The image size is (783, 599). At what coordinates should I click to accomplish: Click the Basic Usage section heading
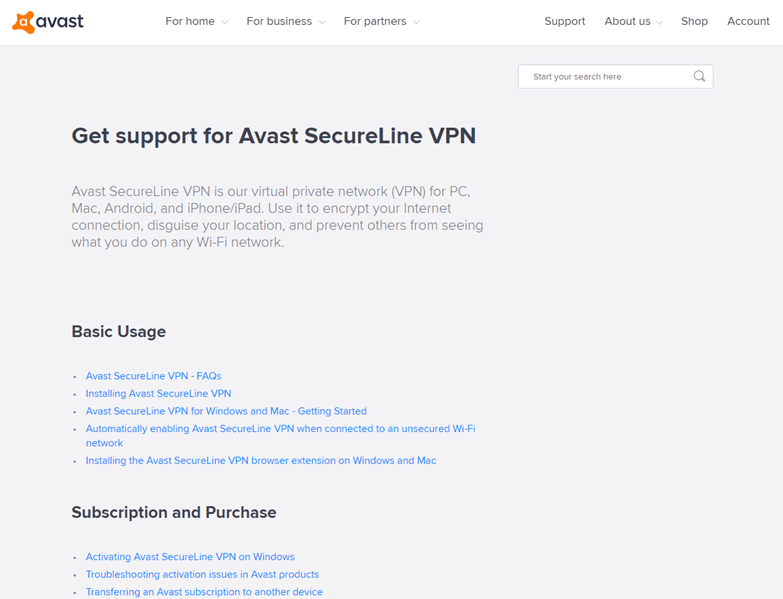click(x=119, y=331)
